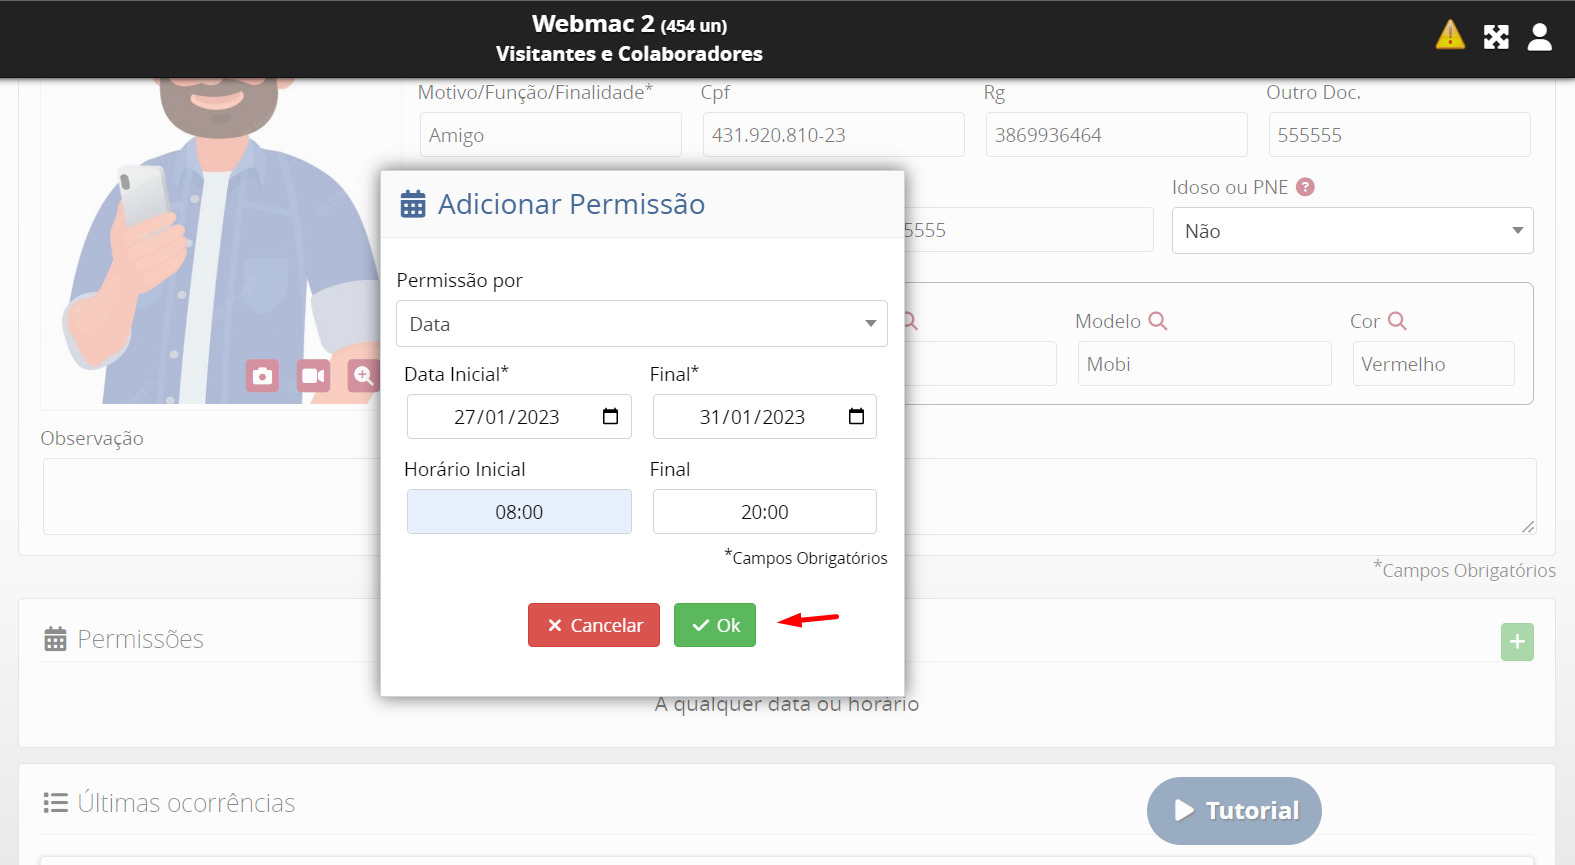1575x865 pixels.
Task: Play the Tutorial video button
Action: tap(1234, 810)
